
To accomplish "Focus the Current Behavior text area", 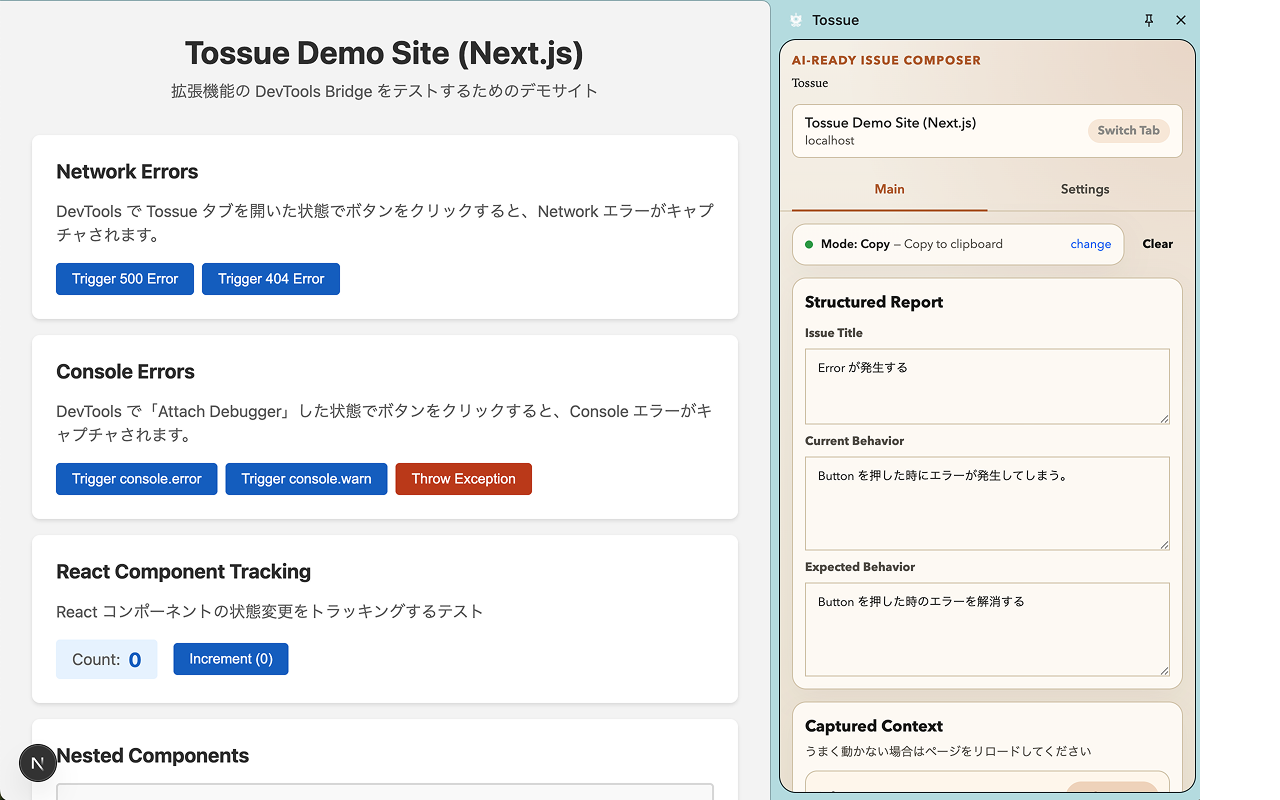I will pyautogui.click(x=987, y=503).
